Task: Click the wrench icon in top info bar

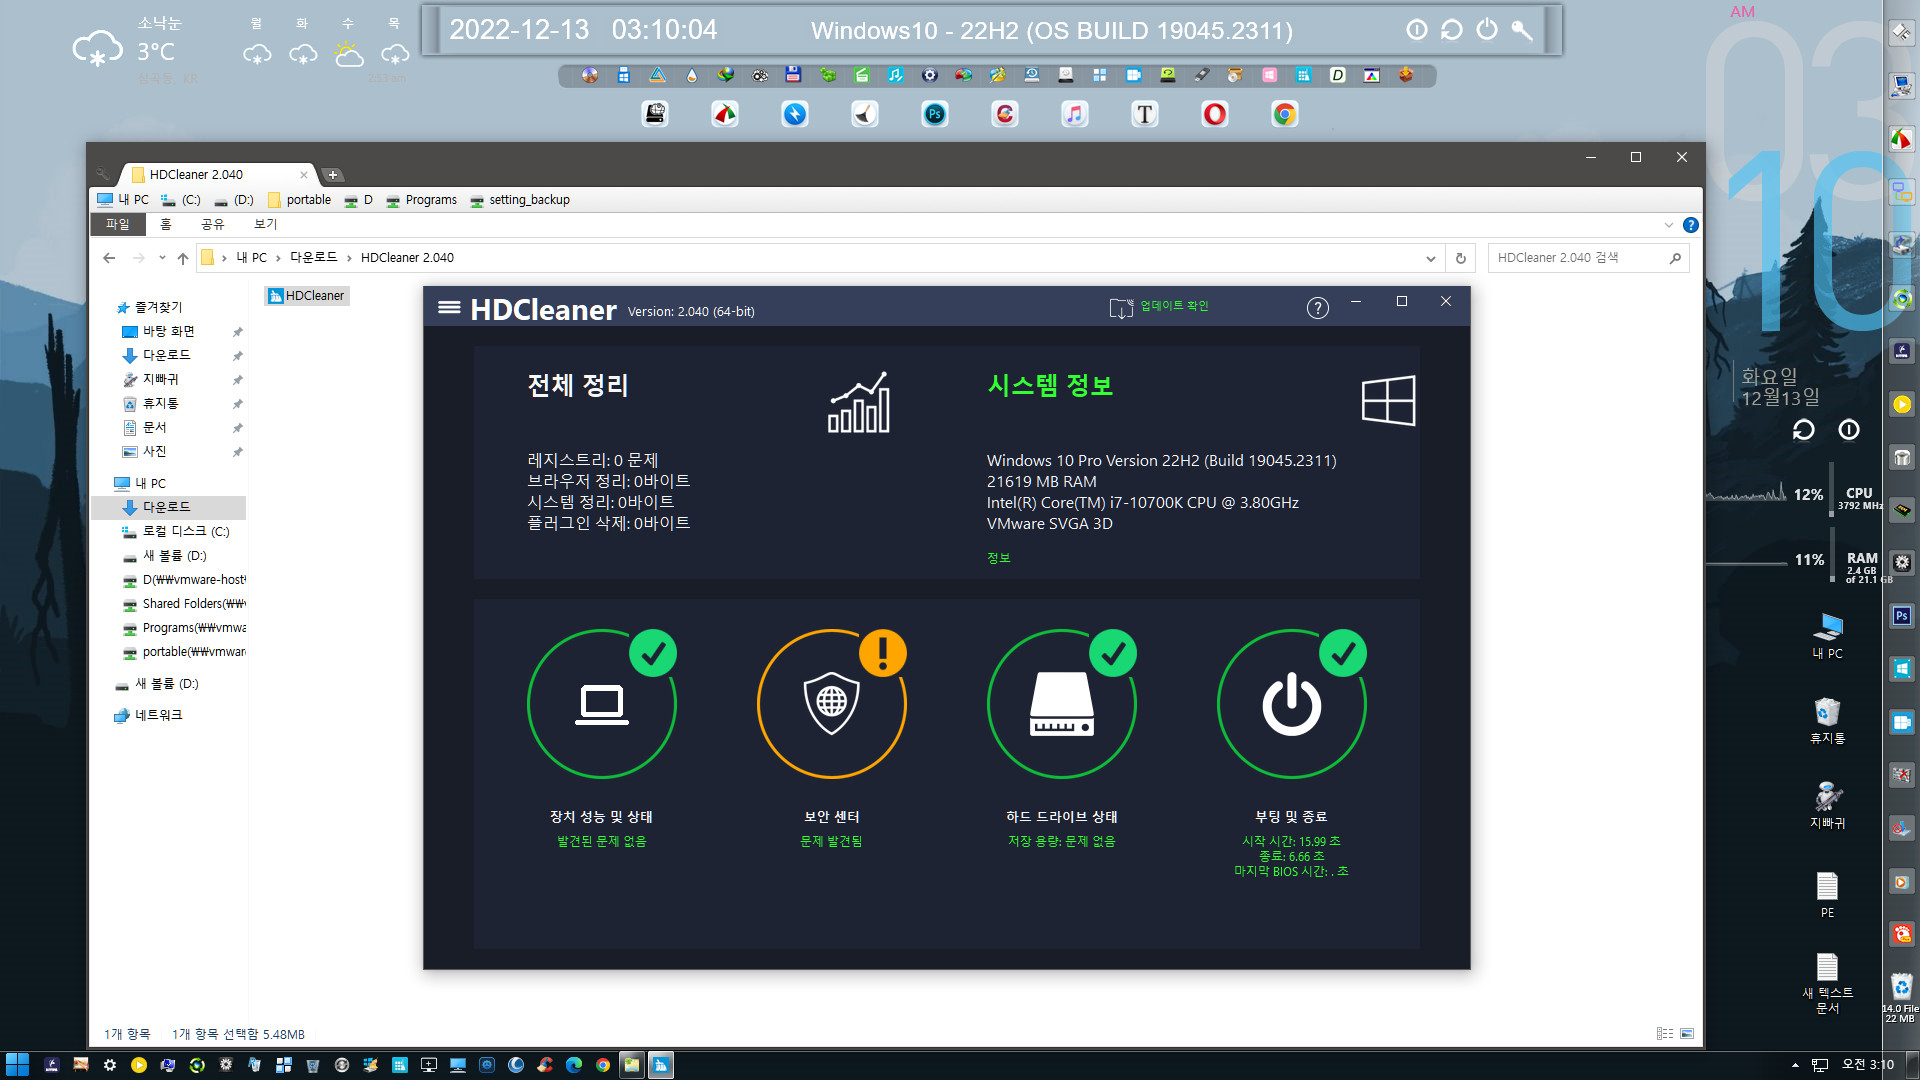Action: point(1522,30)
